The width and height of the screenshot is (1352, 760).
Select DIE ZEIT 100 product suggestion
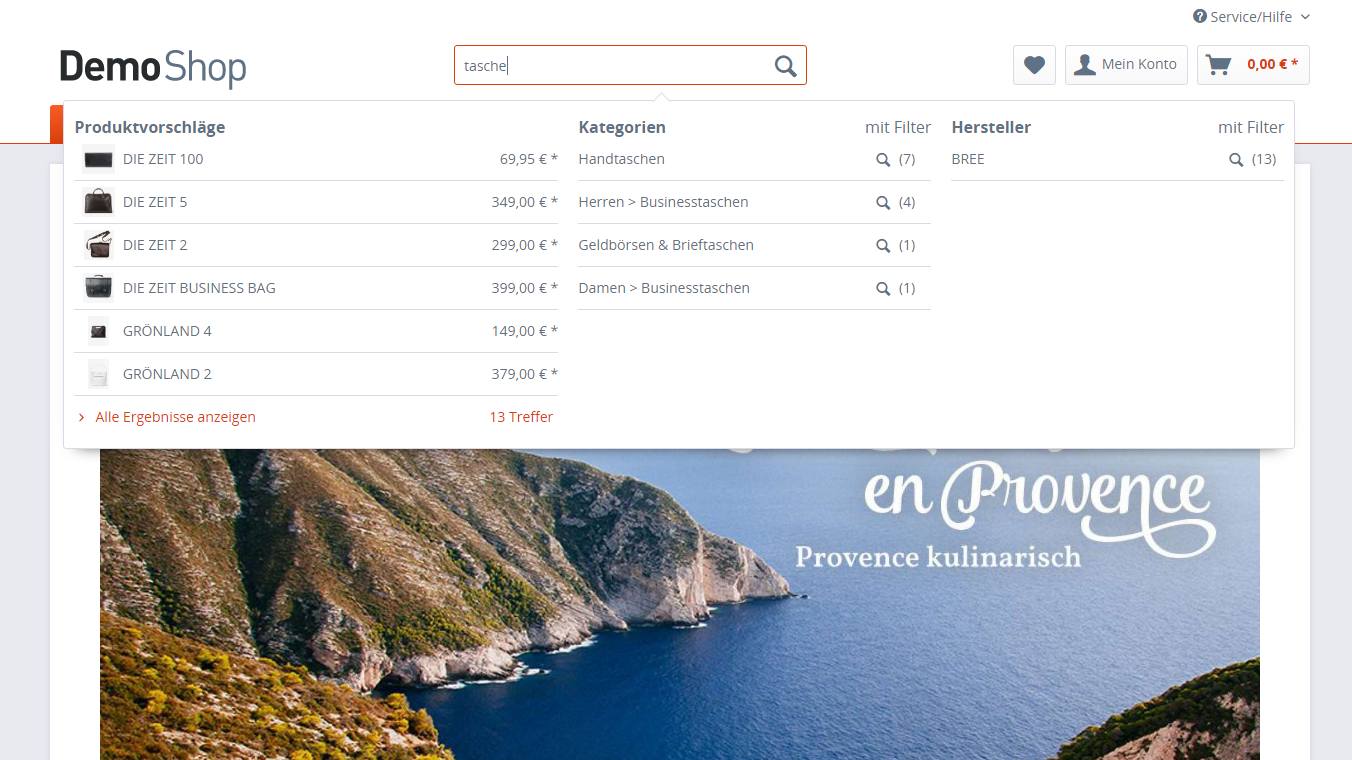tap(316, 159)
